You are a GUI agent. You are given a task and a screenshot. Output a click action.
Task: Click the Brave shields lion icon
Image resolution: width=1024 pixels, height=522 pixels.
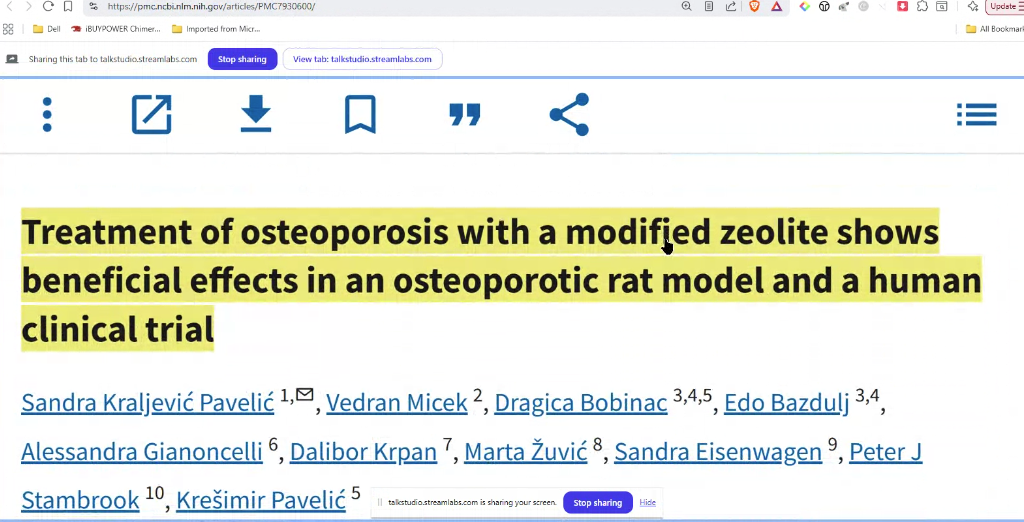[754, 6]
